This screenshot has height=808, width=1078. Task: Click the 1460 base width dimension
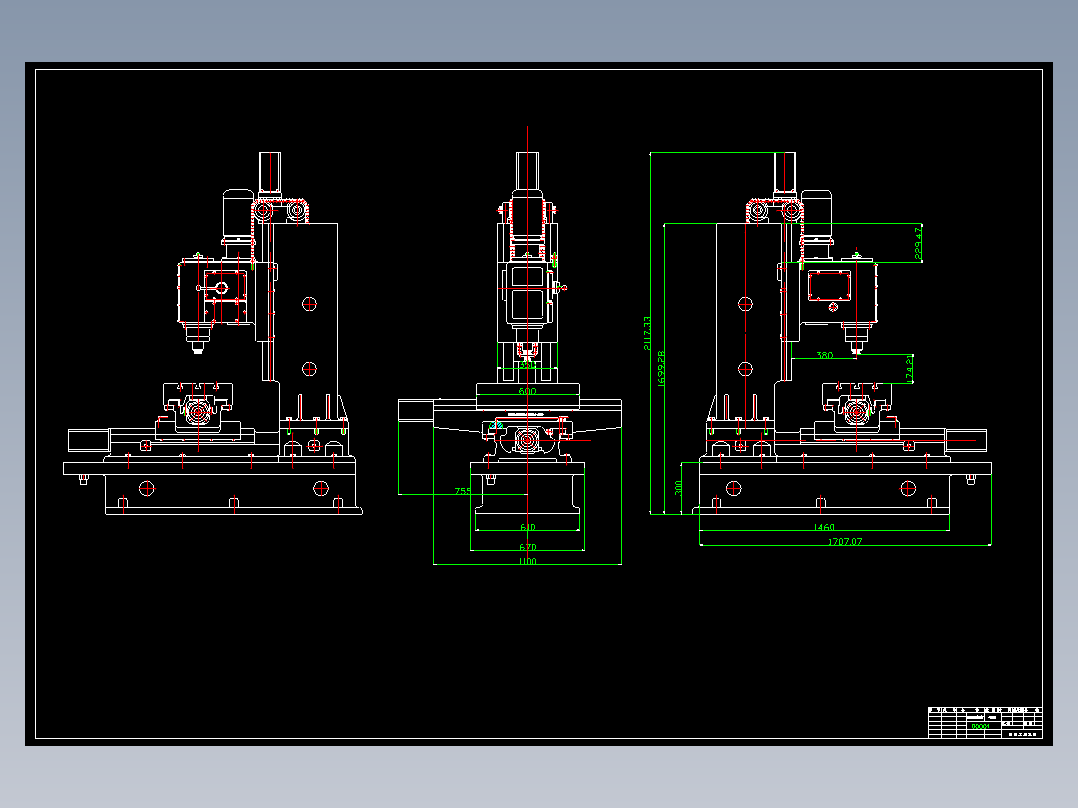tap(824, 527)
